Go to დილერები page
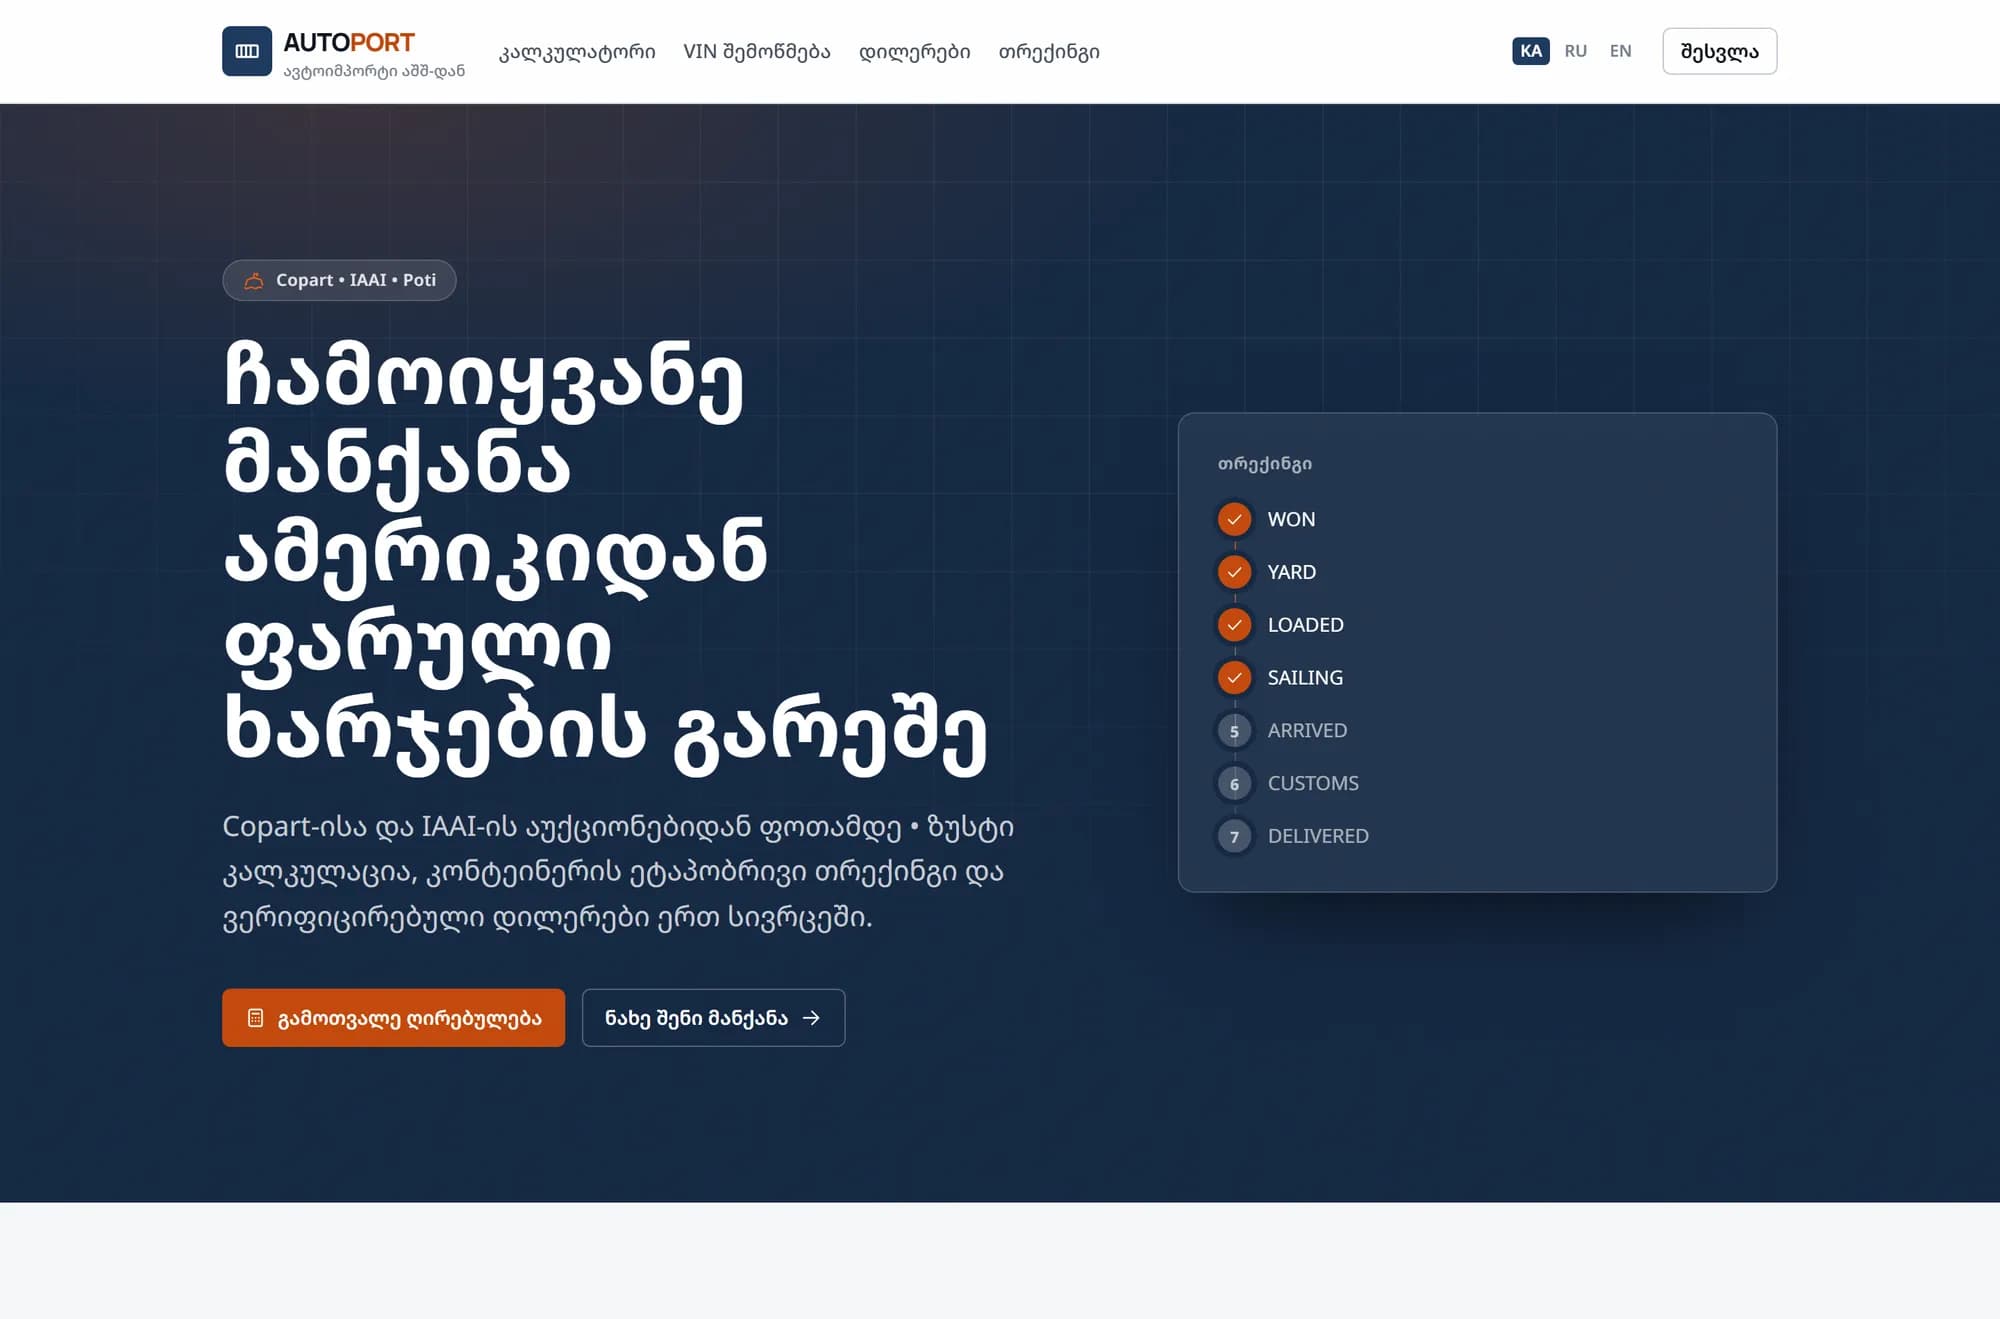2000x1319 pixels. [914, 51]
